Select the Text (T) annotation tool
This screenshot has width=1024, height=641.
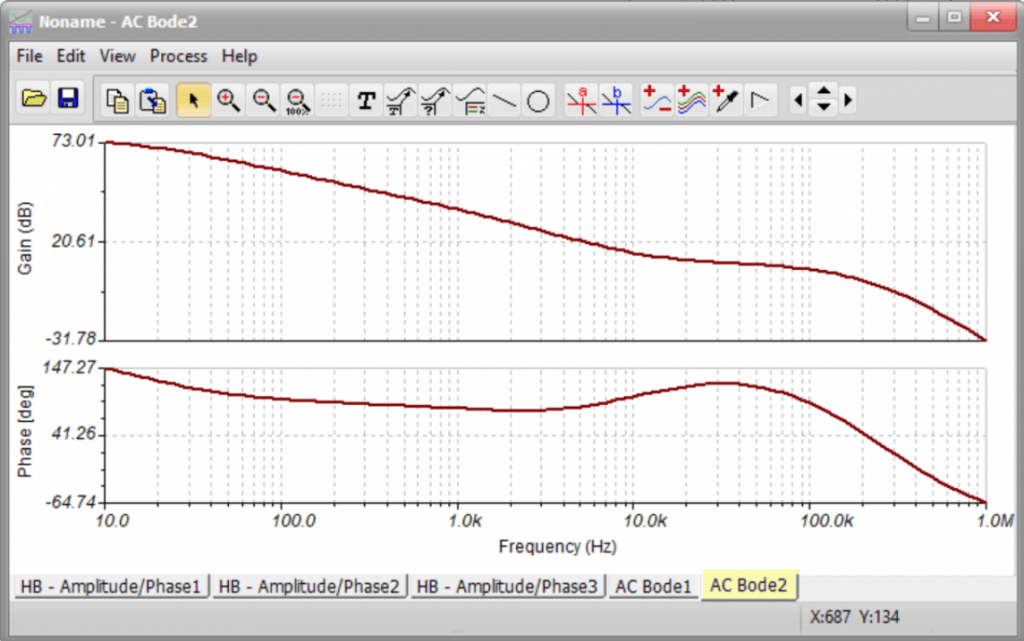point(367,100)
